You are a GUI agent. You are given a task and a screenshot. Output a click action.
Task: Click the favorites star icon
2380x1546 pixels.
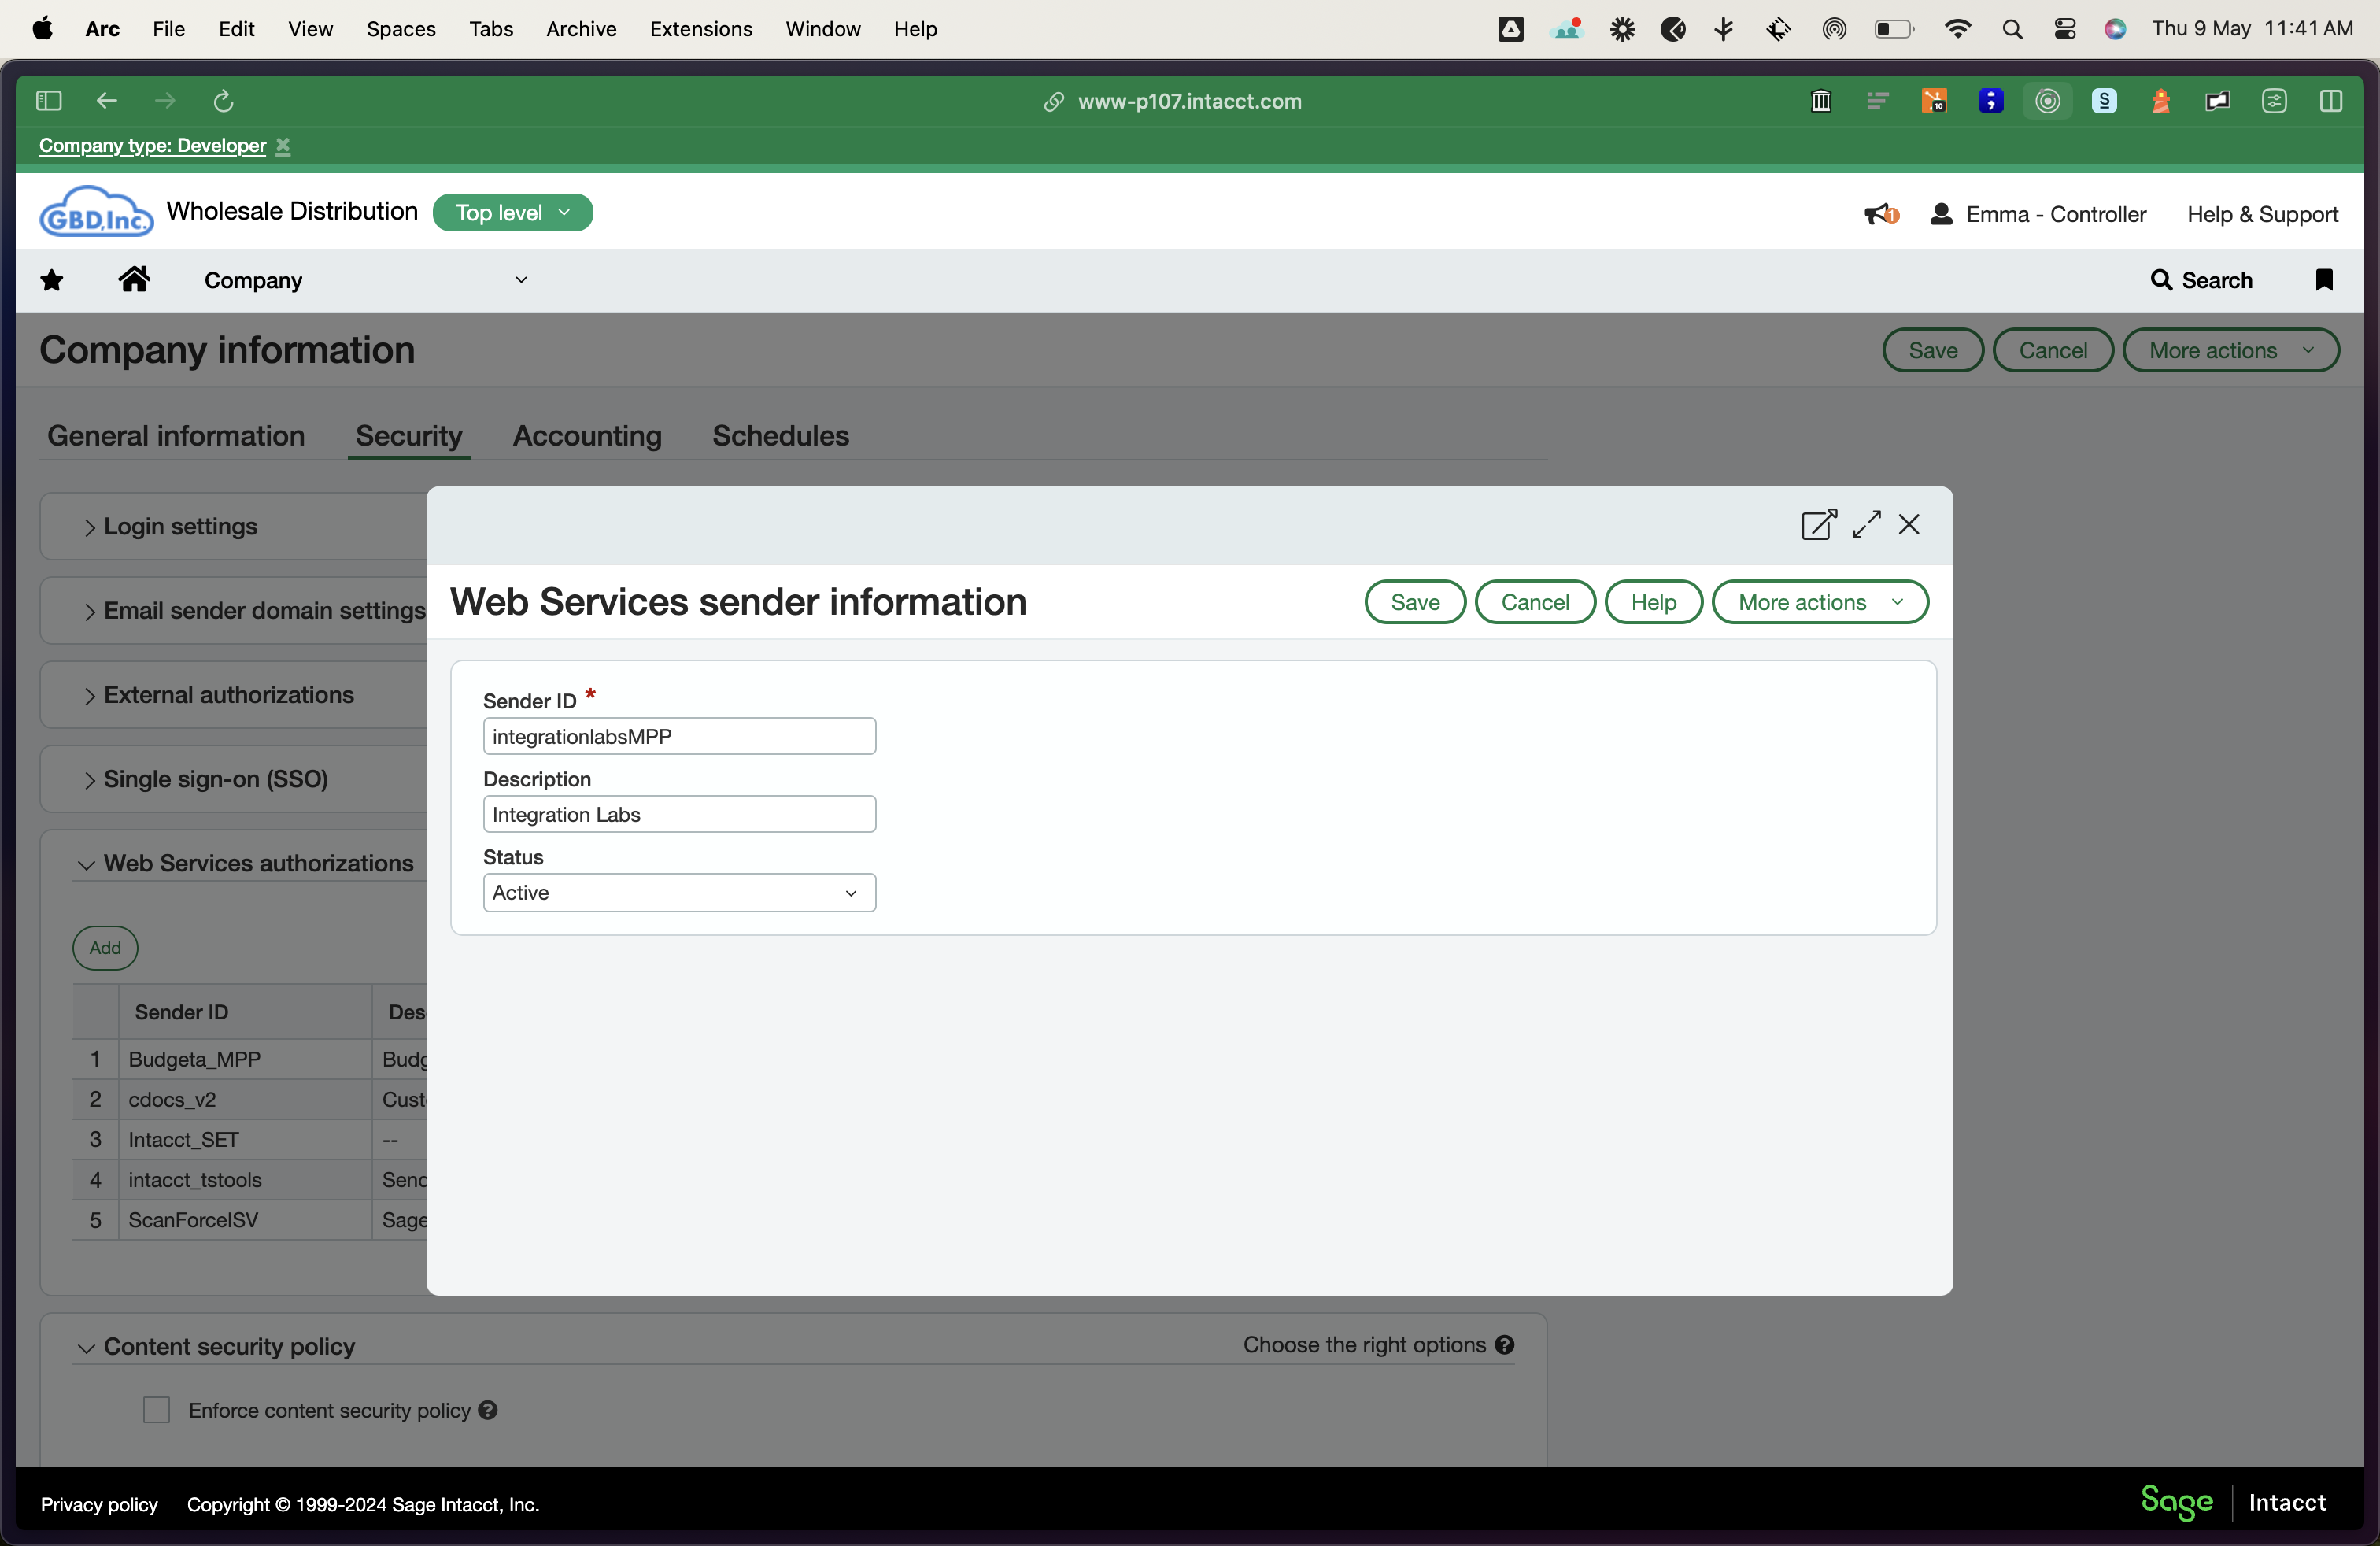coord(52,280)
